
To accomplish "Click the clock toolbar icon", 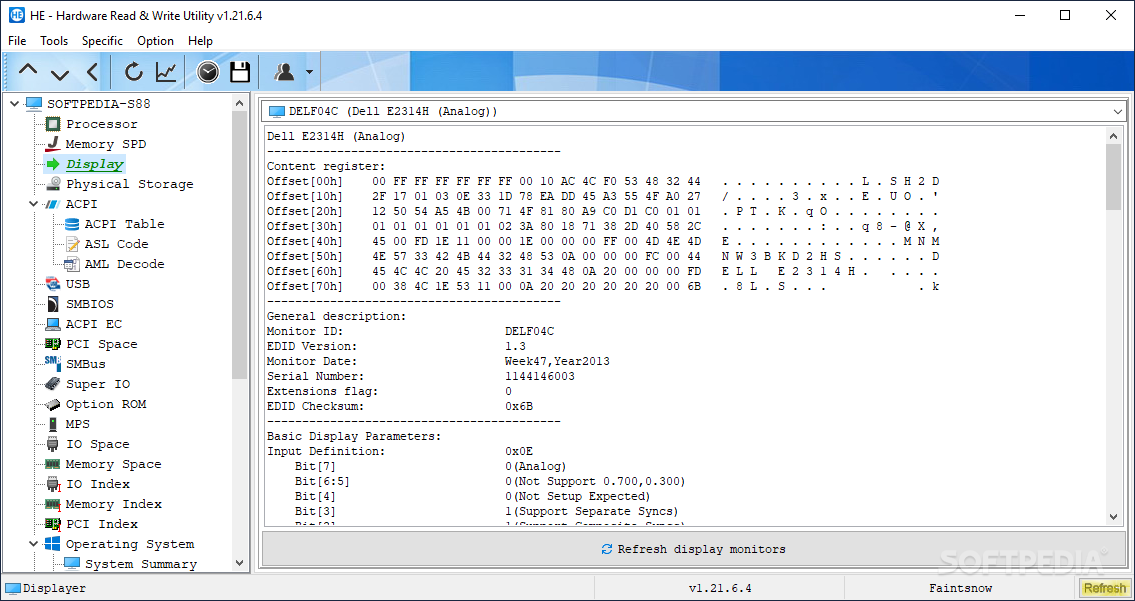I will [x=208, y=72].
